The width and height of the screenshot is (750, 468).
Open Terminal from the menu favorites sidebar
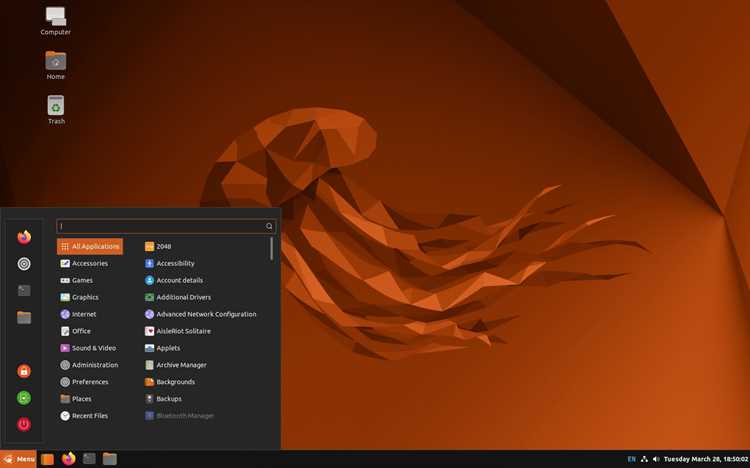(24, 290)
